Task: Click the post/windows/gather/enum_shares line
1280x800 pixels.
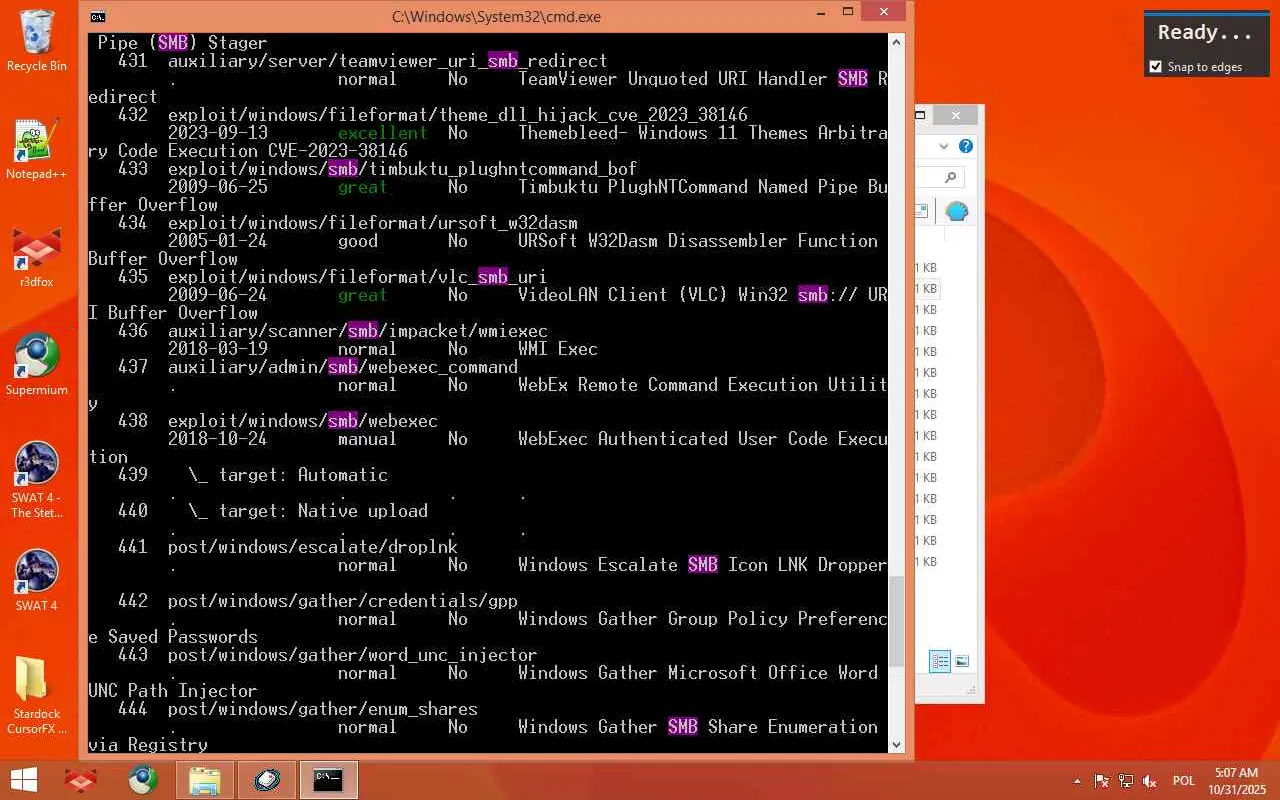Action: [x=322, y=709]
